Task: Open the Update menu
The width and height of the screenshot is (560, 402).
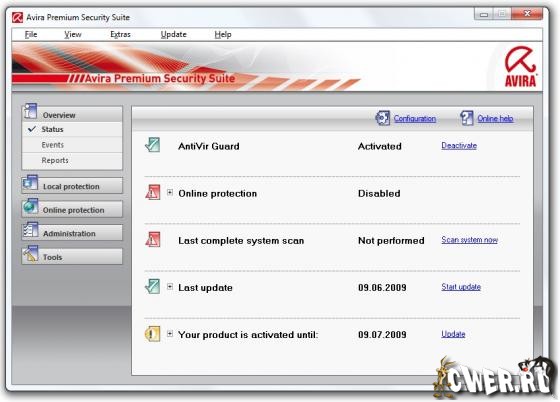Action: (x=174, y=34)
